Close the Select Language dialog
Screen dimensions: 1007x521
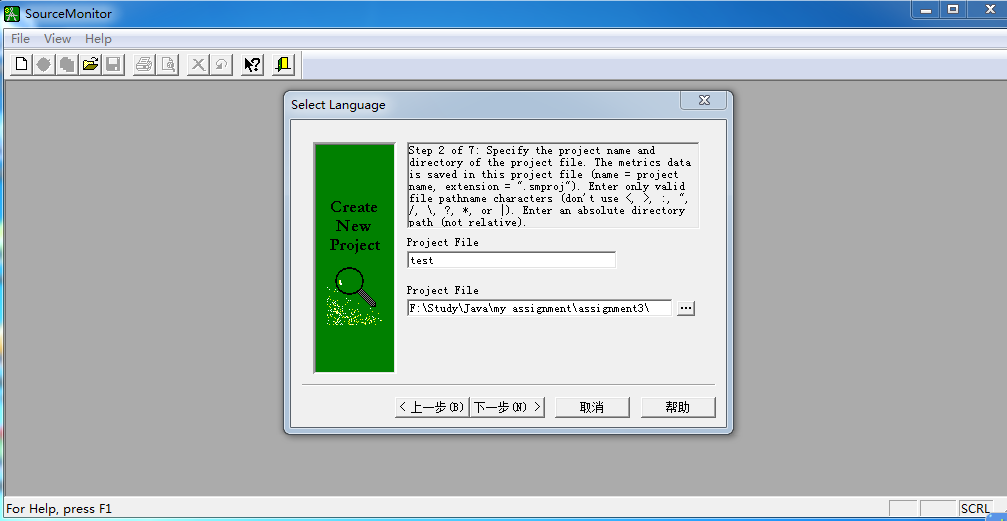pos(704,100)
